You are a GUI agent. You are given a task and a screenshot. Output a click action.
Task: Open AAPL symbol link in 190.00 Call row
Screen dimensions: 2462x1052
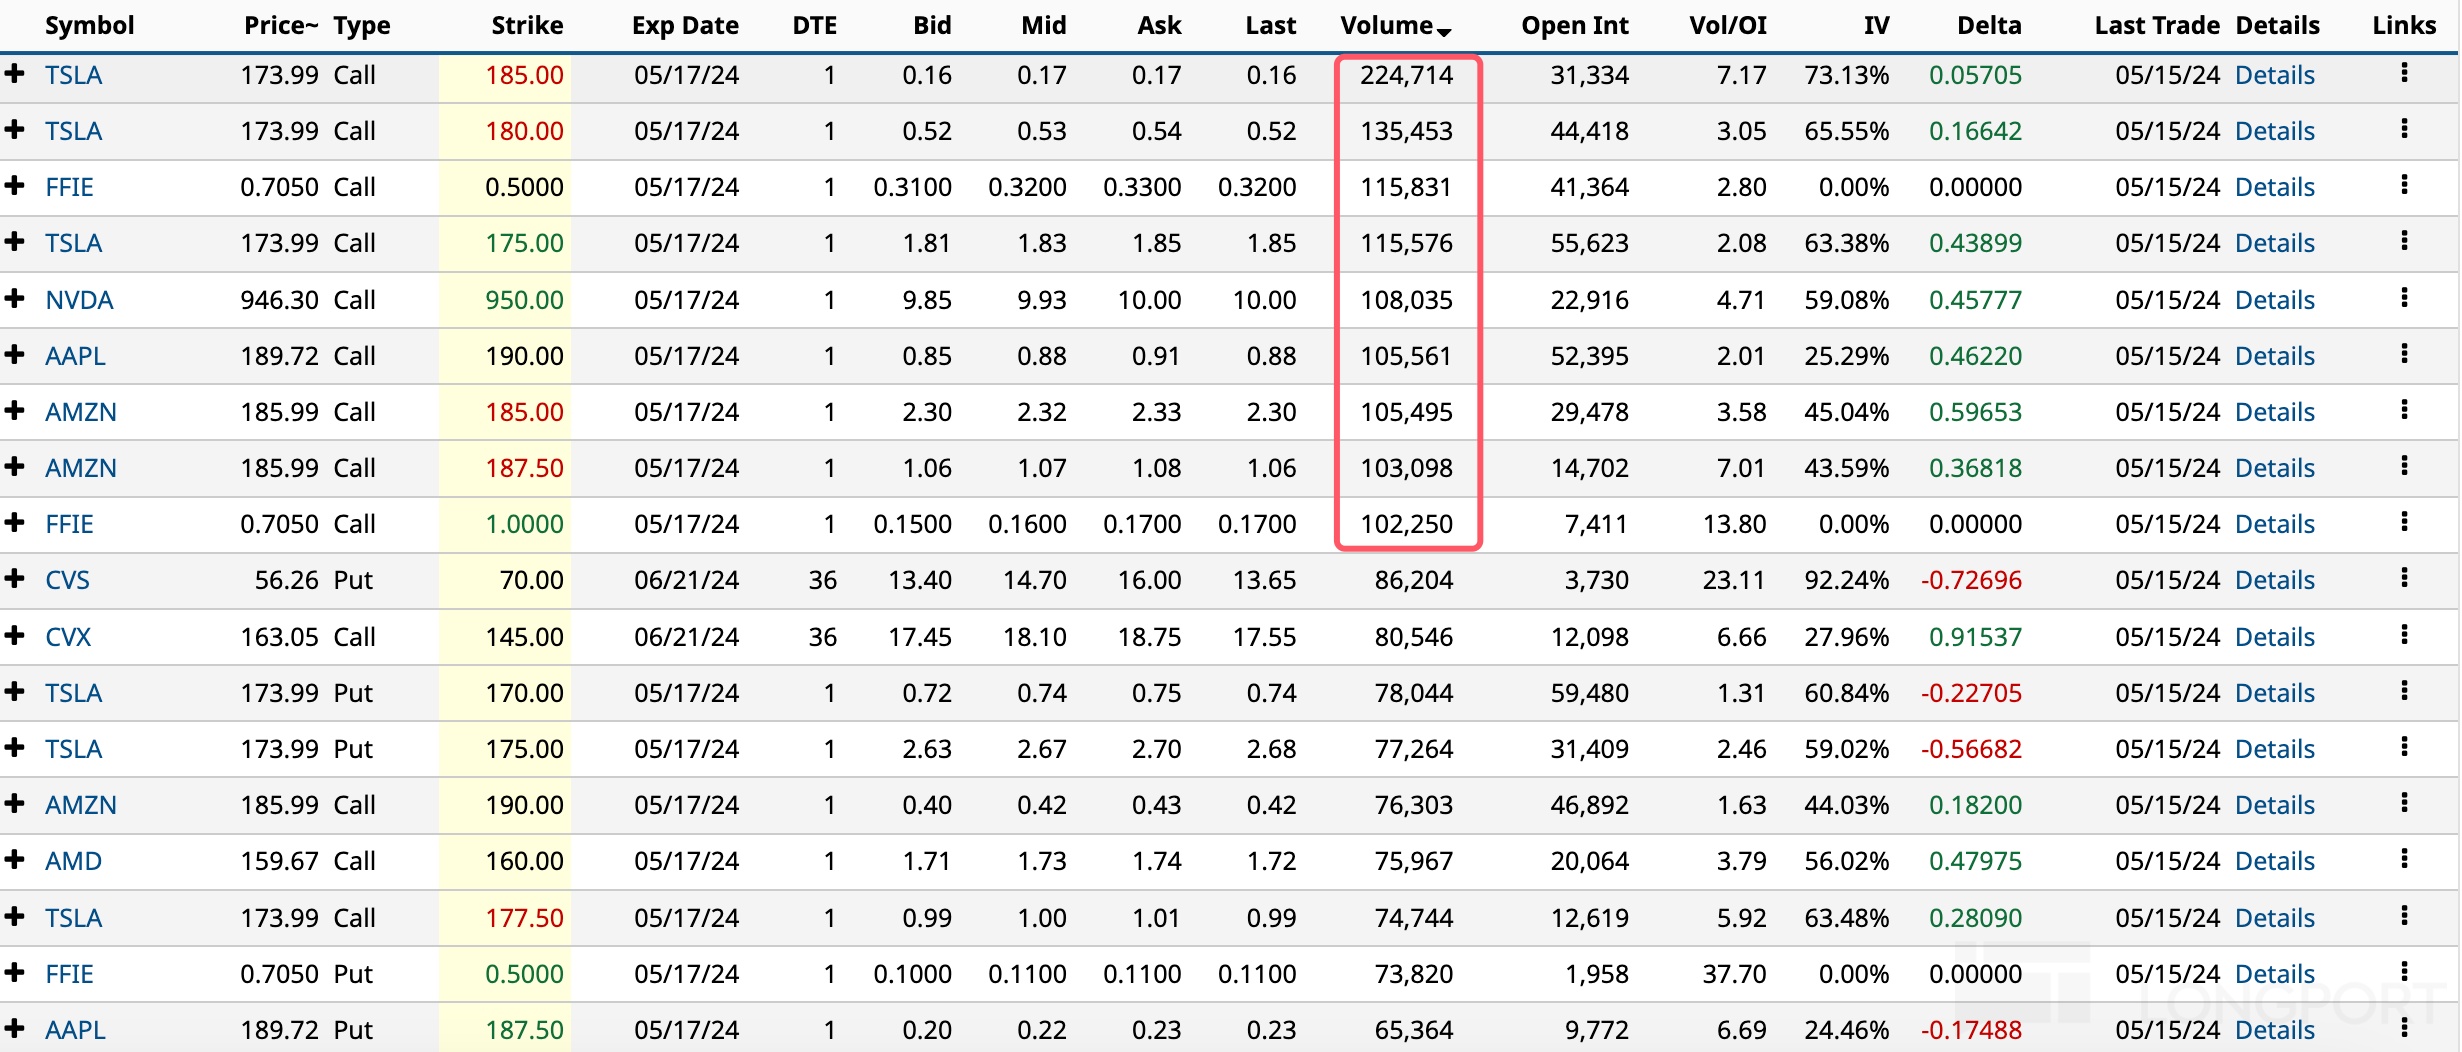point(75,356)
